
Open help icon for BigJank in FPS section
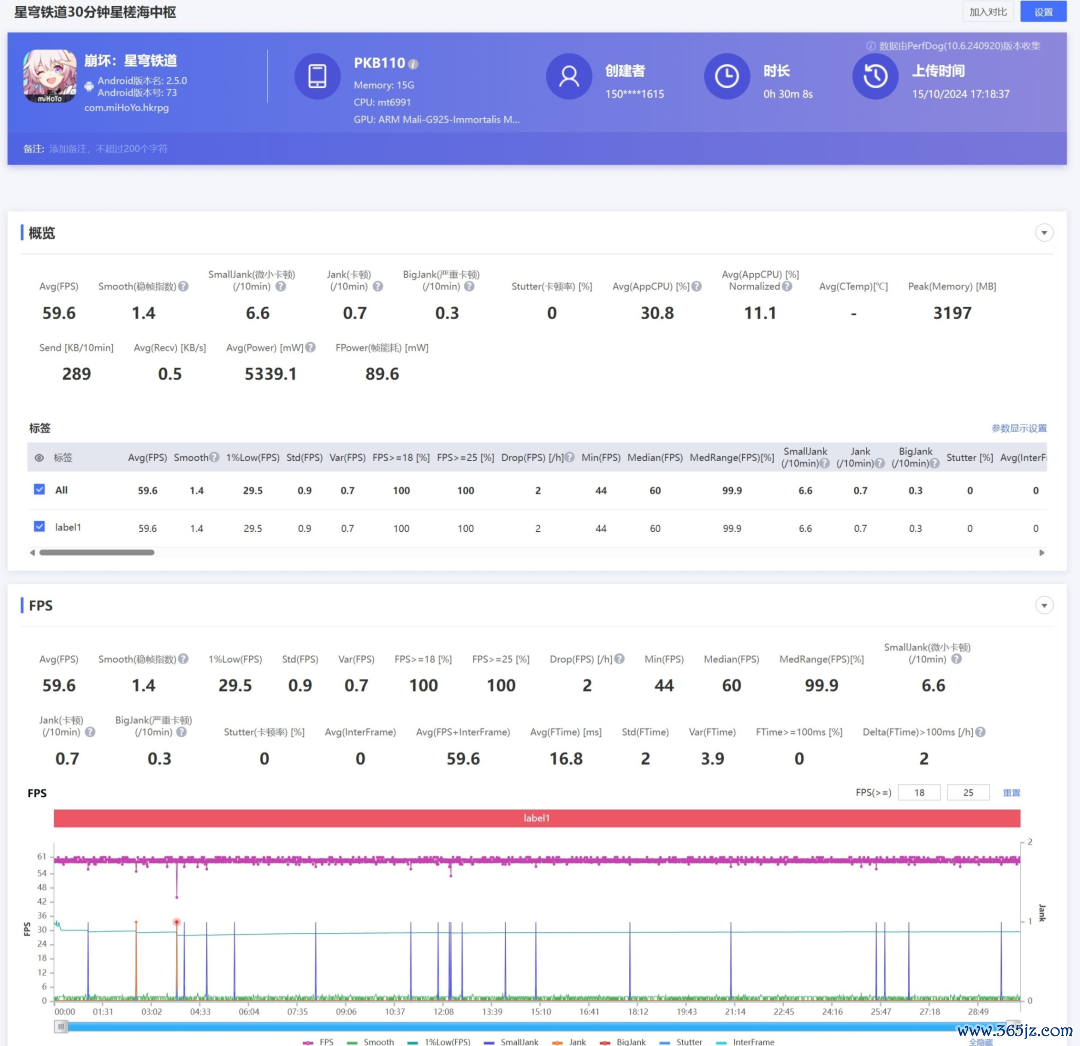[181, 732]
